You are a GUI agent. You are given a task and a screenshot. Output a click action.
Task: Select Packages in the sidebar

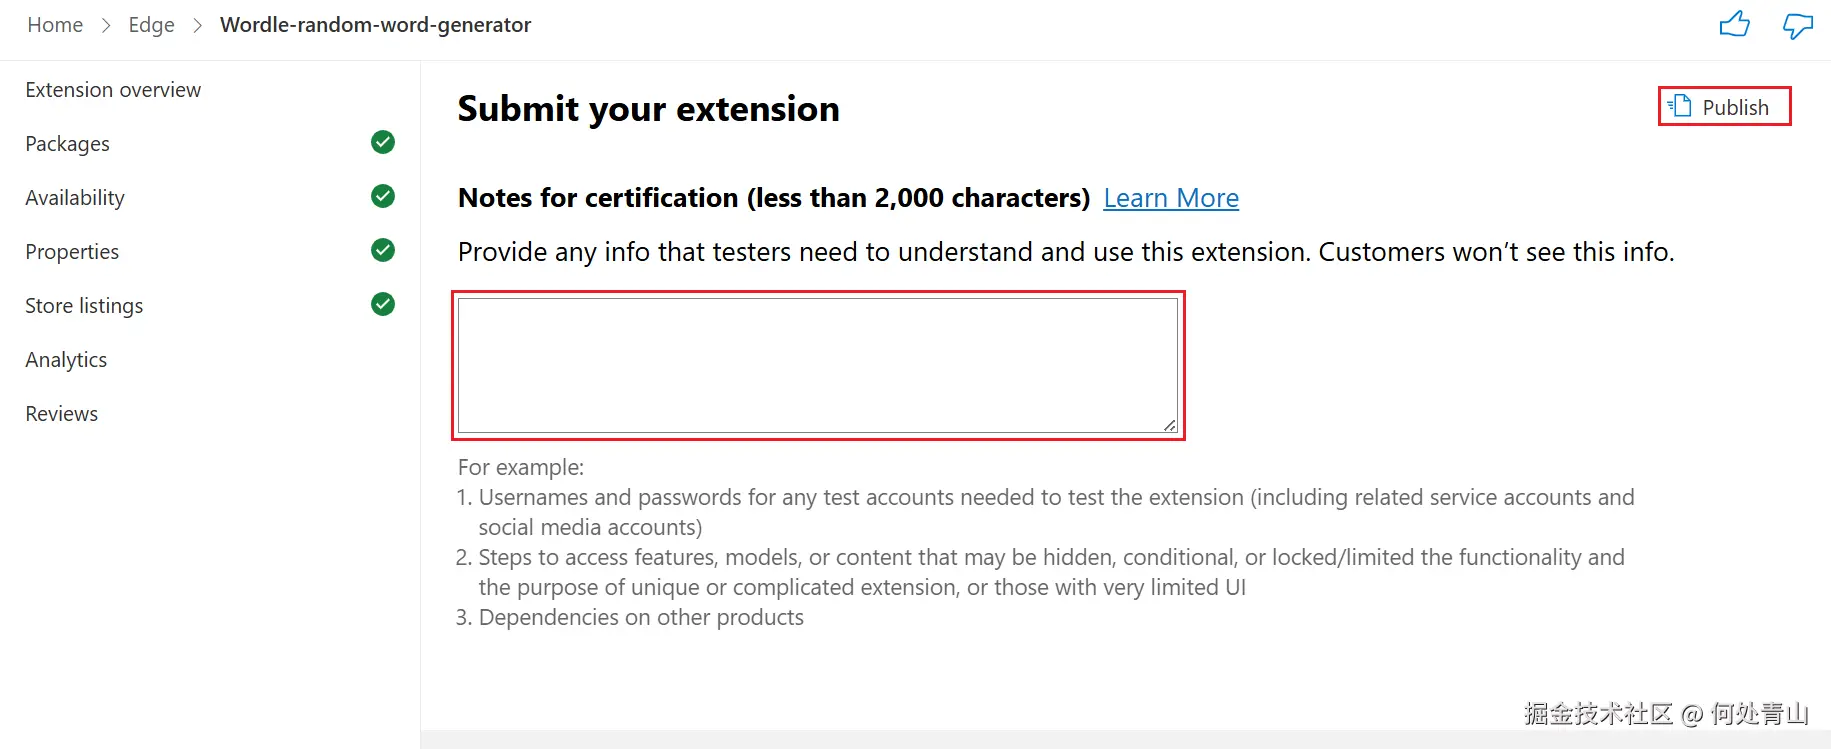(67, 143)
